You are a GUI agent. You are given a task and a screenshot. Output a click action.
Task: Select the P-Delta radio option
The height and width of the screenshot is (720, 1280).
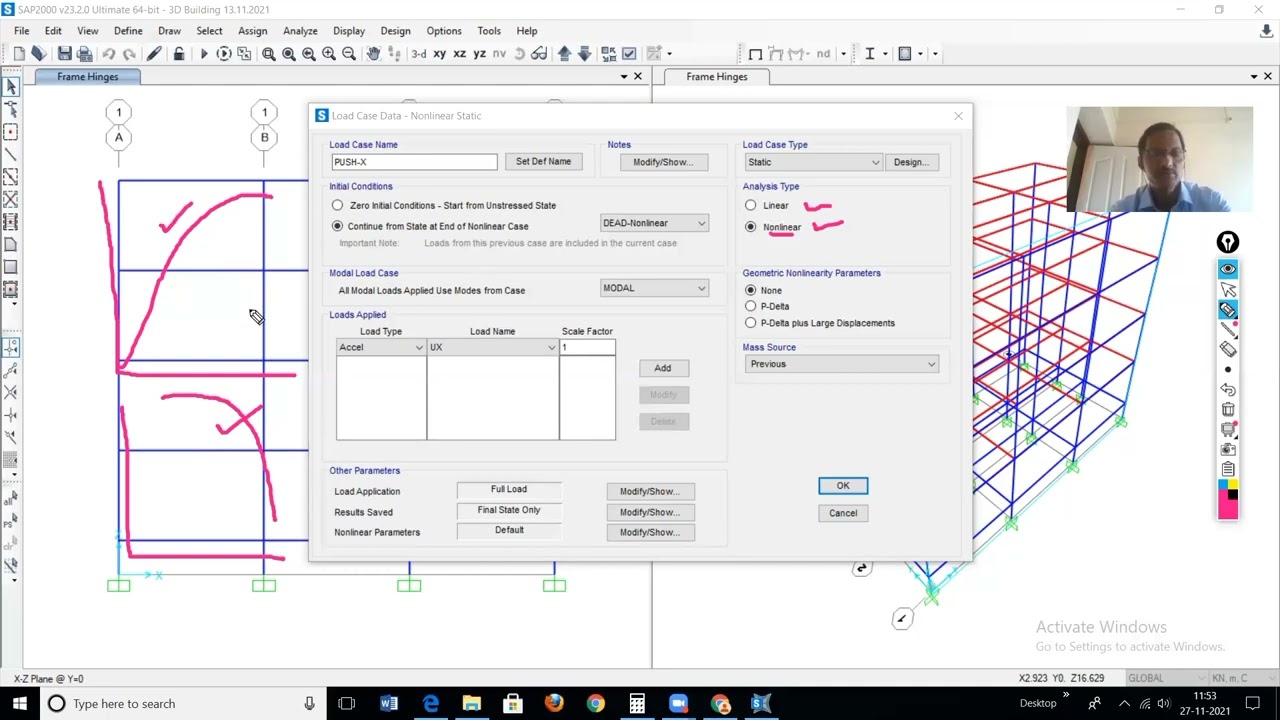(x=751, y=306)
